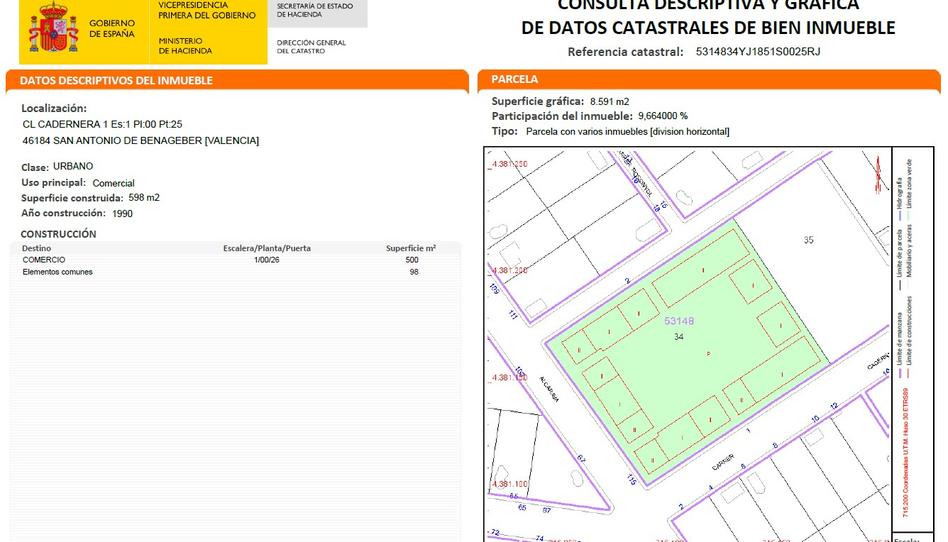Click the construction year value 1990
This screenshot has width=948, height=542.
[x=122, y=214]
